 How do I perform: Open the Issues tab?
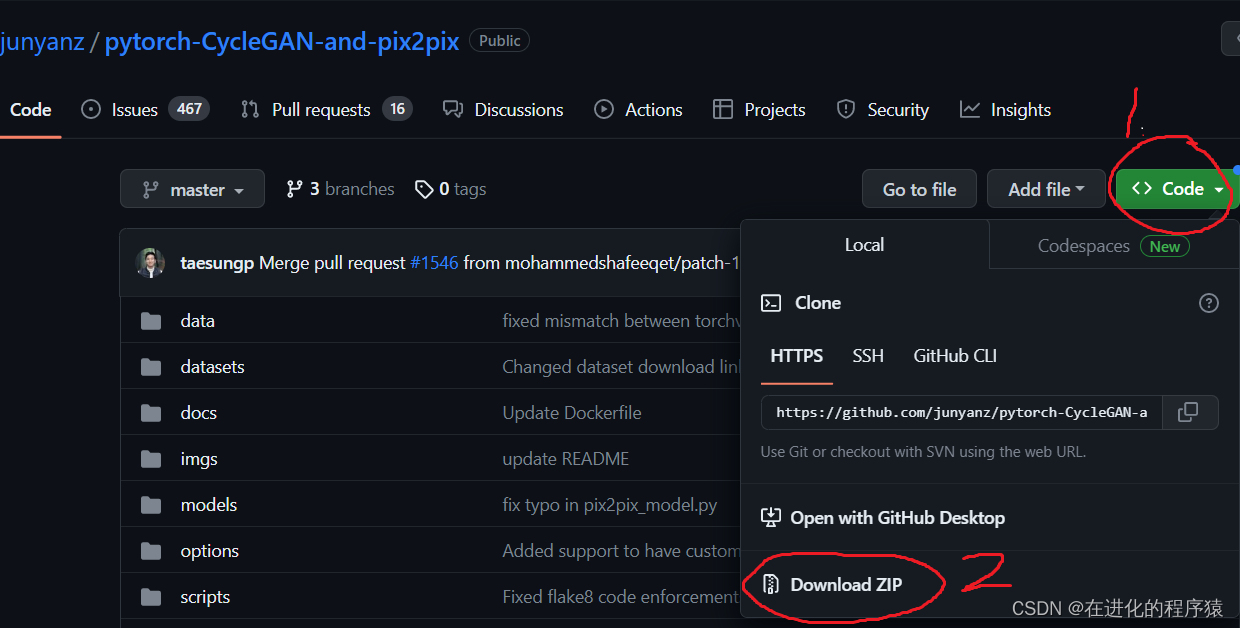click(145, 110)
